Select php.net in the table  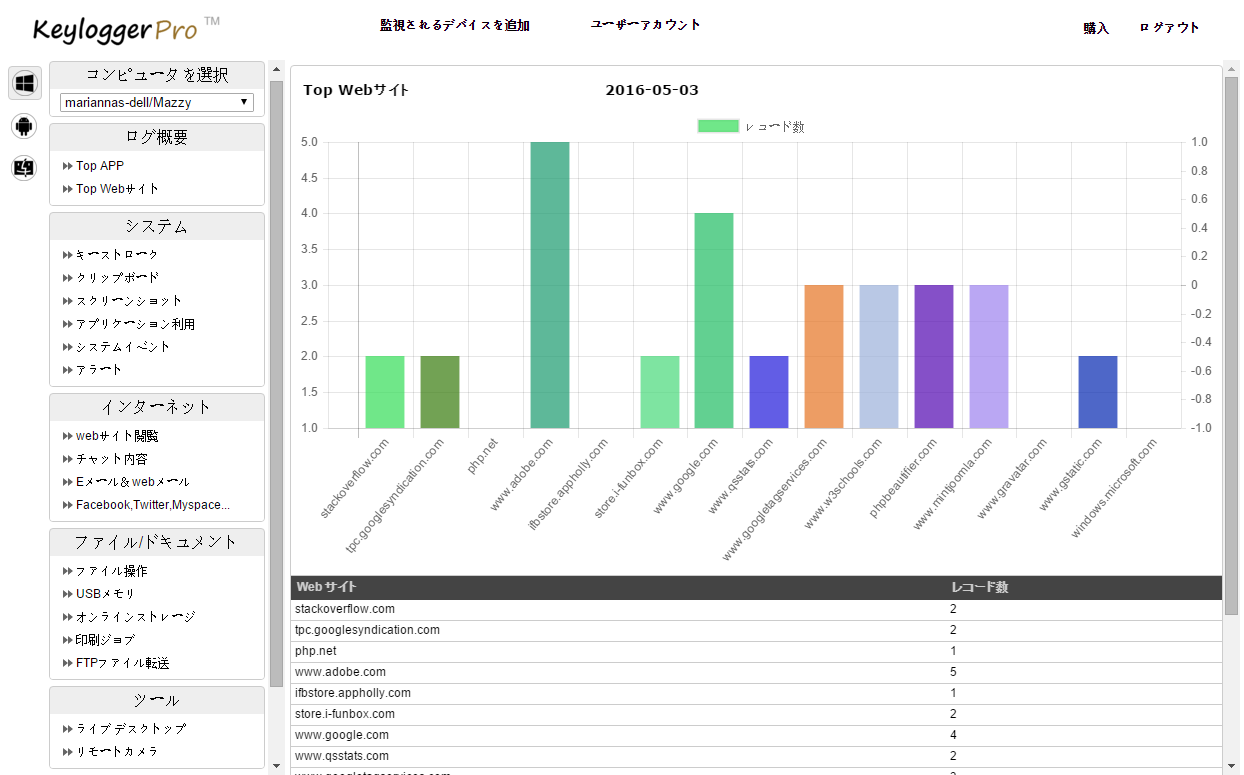pyautogui.click(x=316, y=651)
